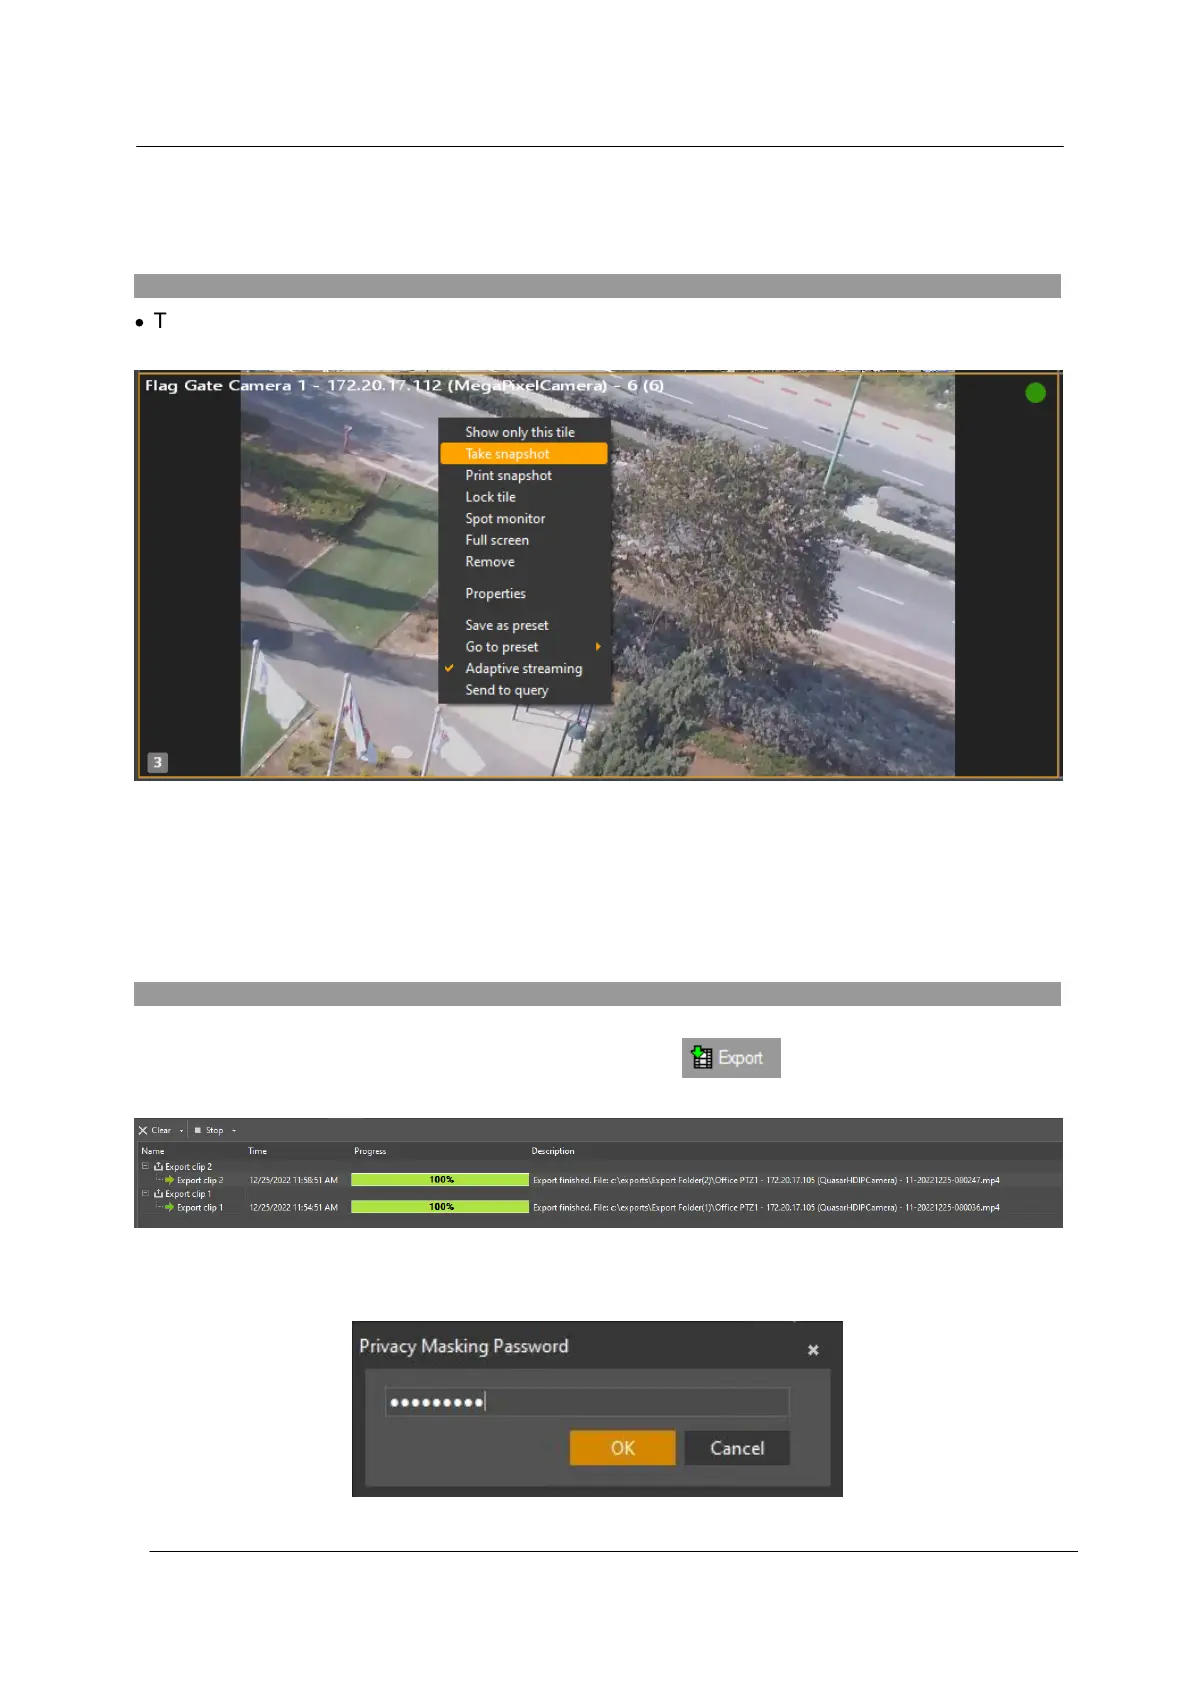Toggle Adaptive streaming checkmark option

(x=523, y=669)
